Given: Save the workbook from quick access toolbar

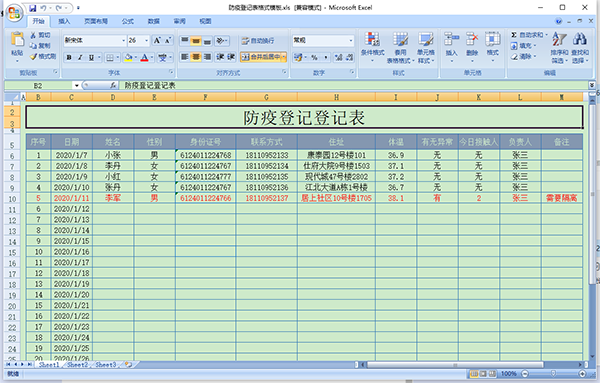Looking at the screenshot, I should point(33,8).
